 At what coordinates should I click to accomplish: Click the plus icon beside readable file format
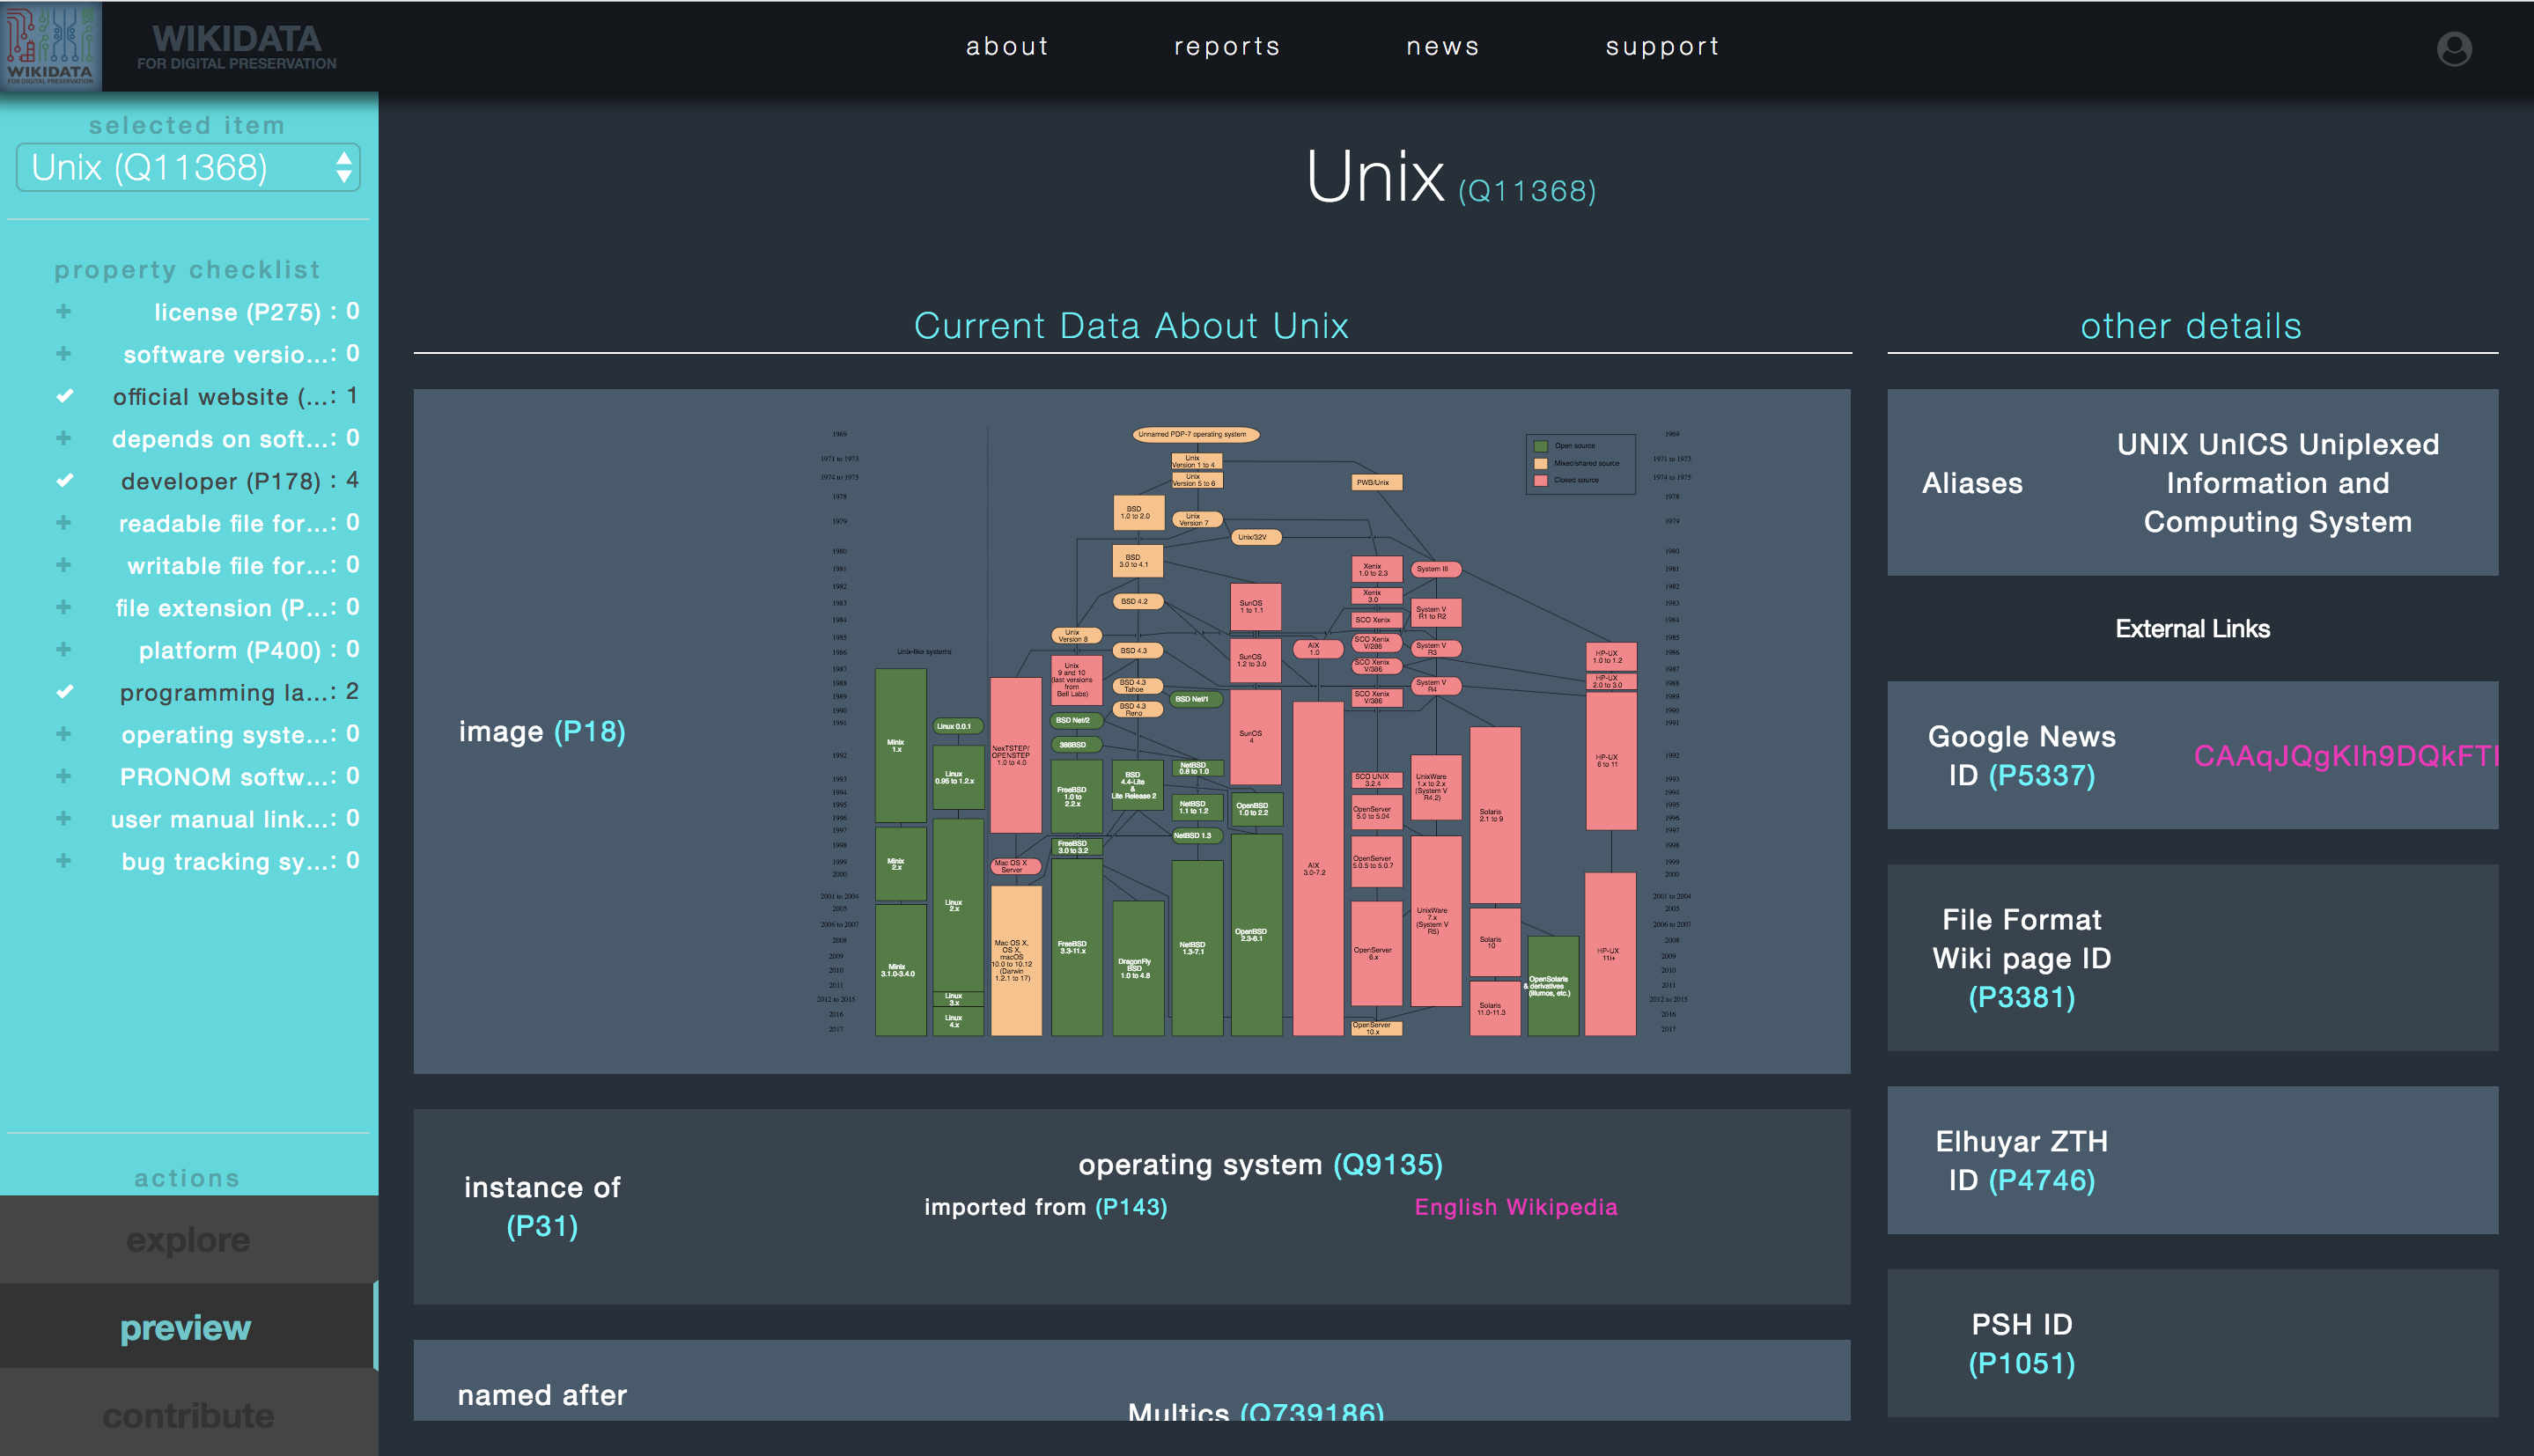coord(64,522)
